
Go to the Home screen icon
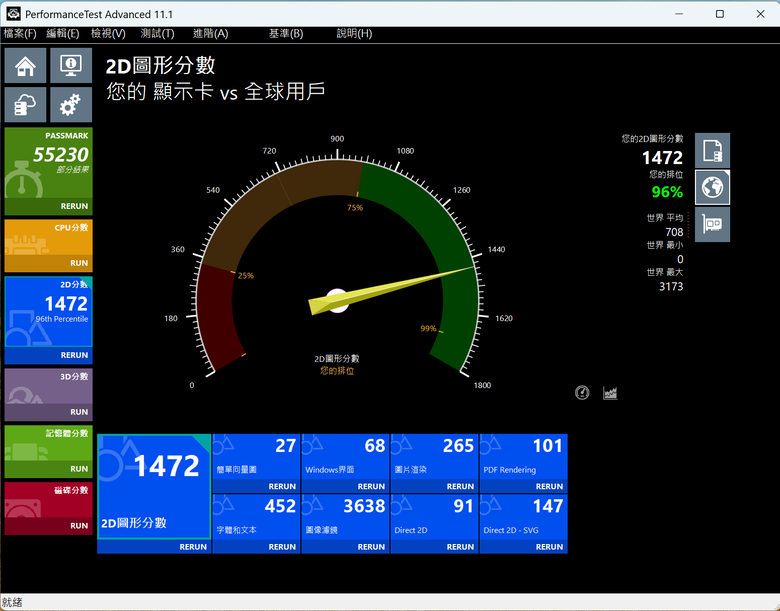[x=25, y=65]
